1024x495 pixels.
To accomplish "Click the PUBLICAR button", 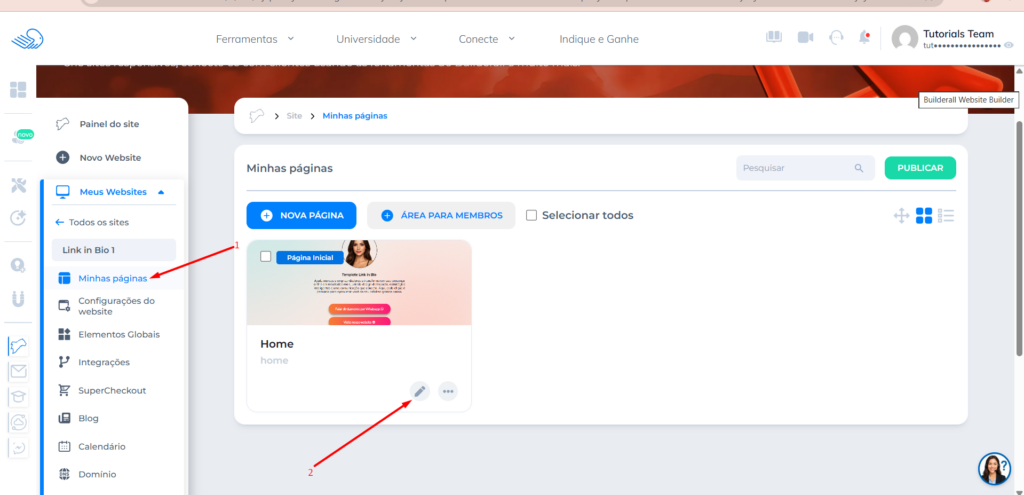I will click(x=920, y=168).
